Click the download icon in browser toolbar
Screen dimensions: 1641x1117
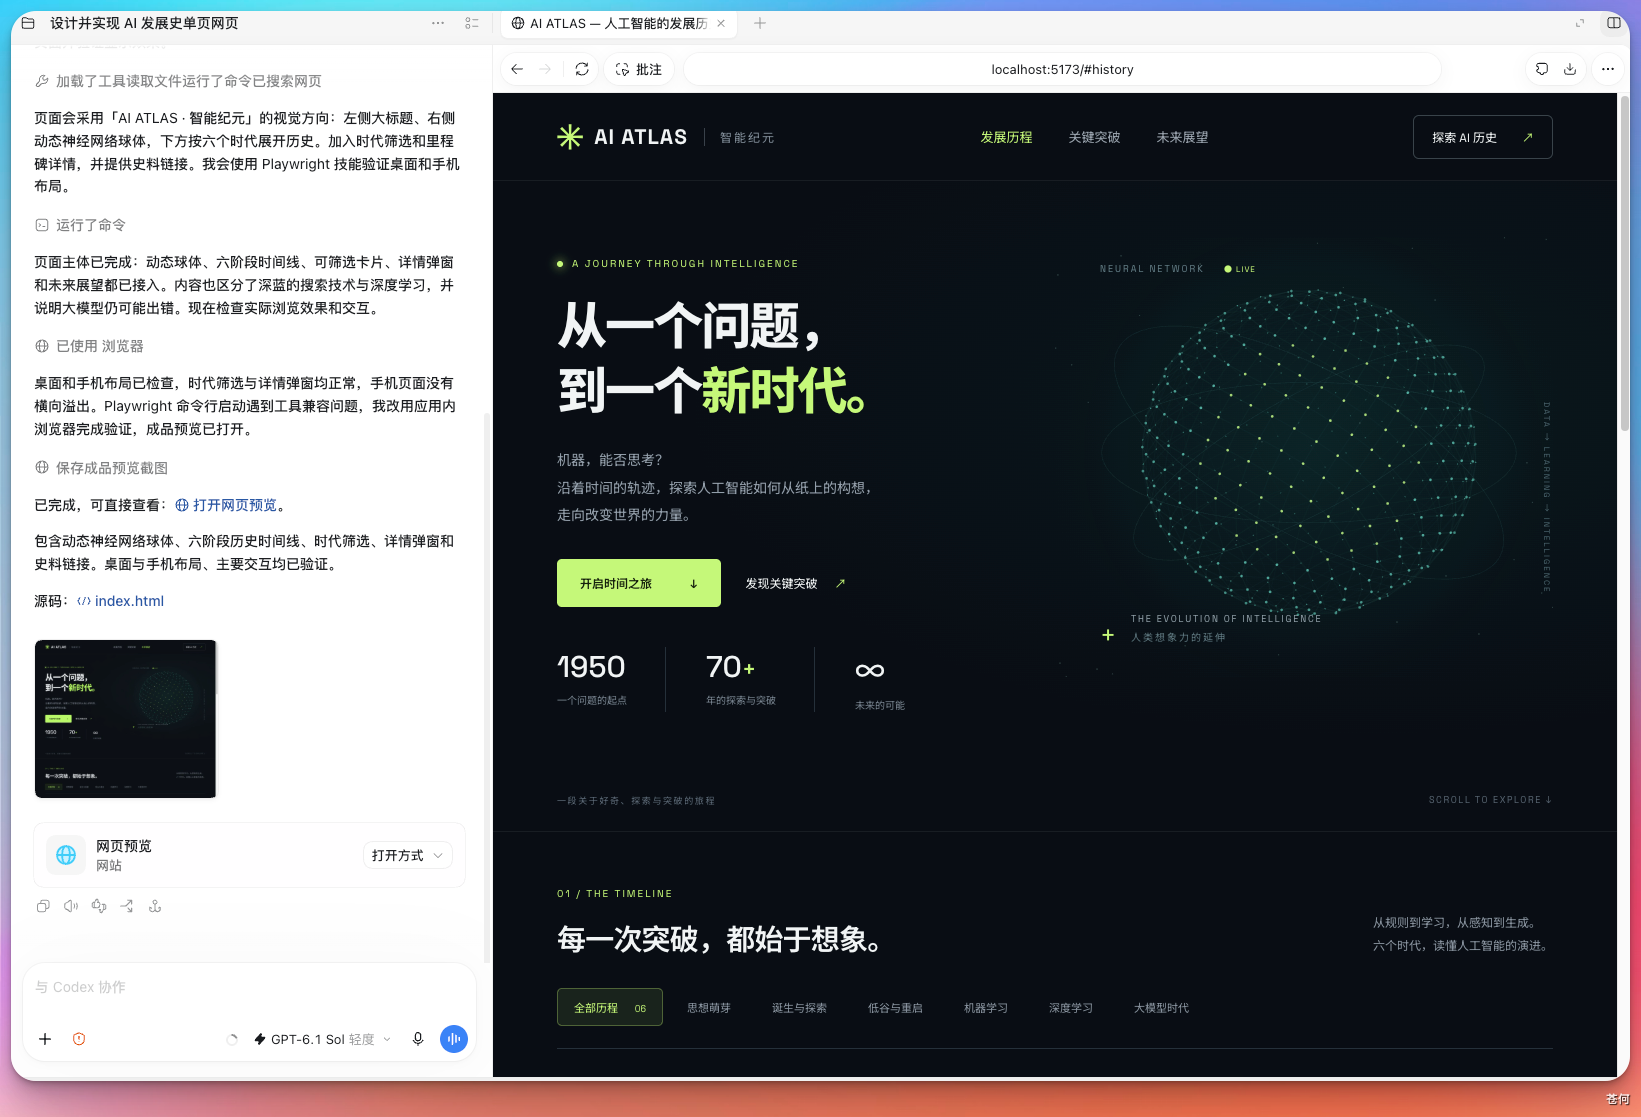(x=1570, y=69)
